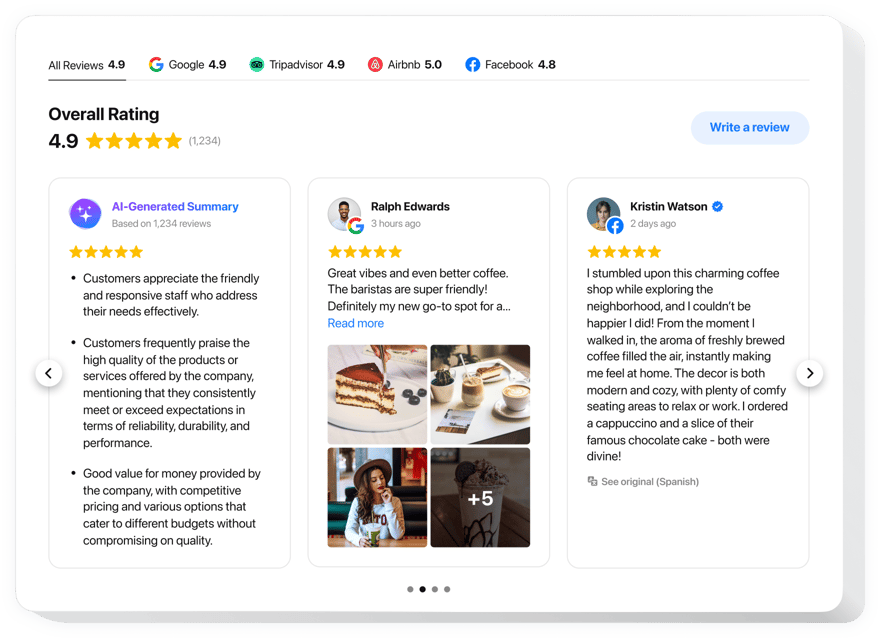Click the translate icon before See original
Image resolution: width=880 pixels, height=640 pixels.
[591, 482]
